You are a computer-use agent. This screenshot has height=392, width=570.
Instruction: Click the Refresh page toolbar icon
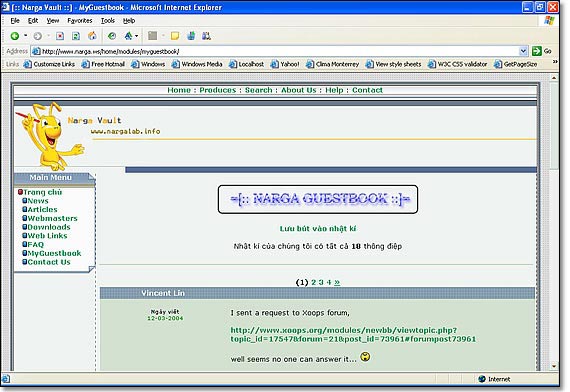click(76, 36)
